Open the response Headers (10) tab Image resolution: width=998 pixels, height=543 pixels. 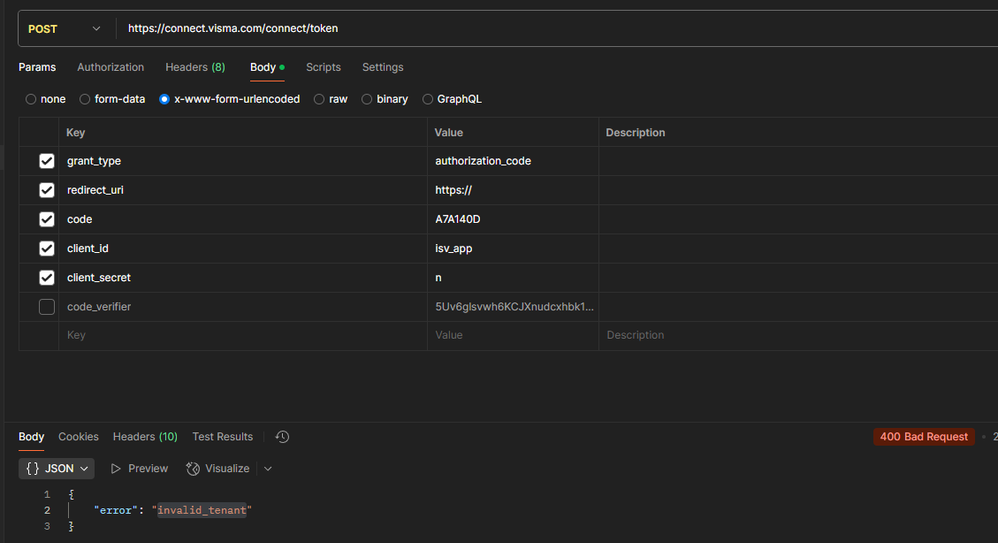tap(145, 437)
